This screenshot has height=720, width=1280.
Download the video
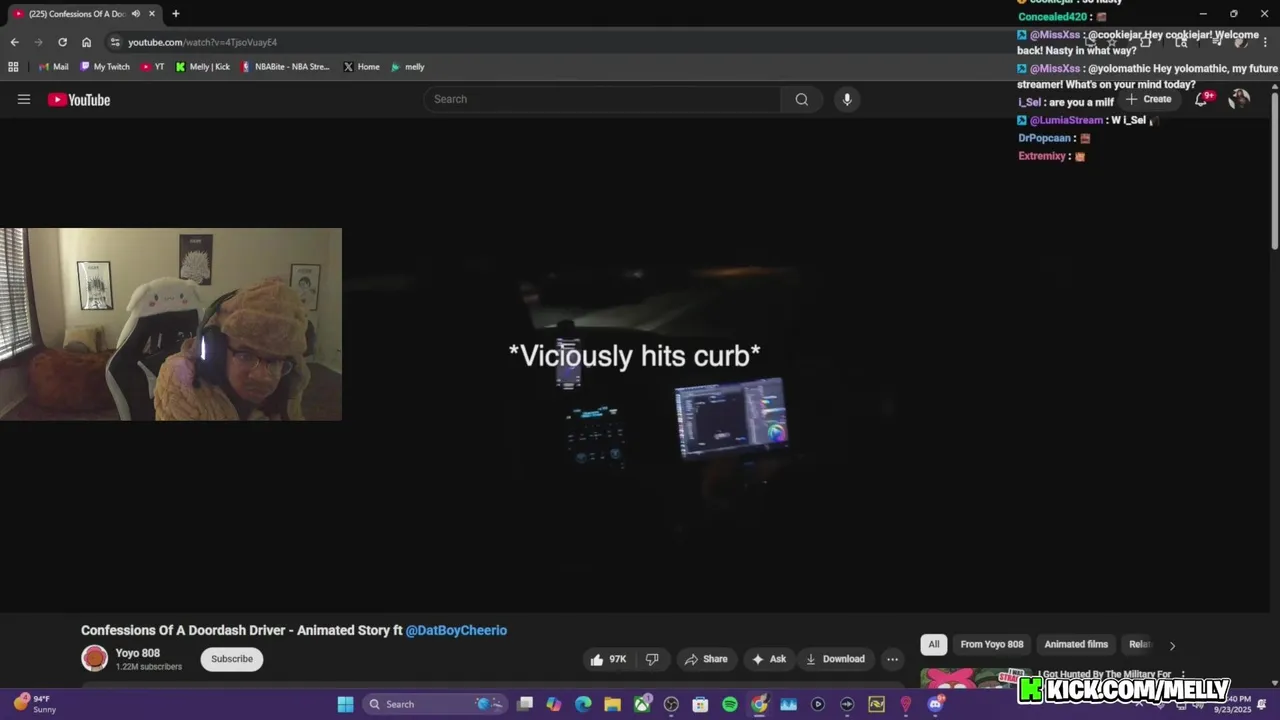836,659
